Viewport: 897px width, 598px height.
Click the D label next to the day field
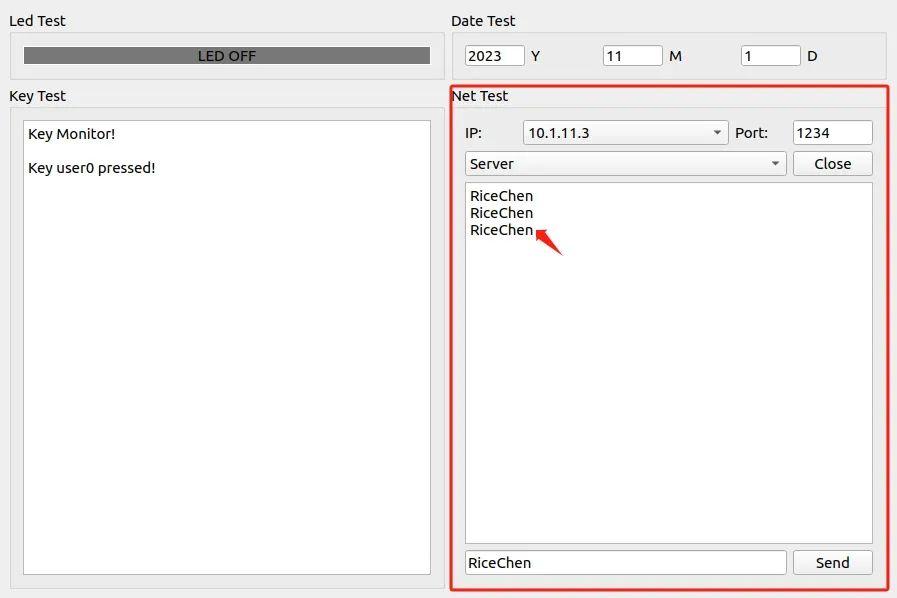point(812,56)
